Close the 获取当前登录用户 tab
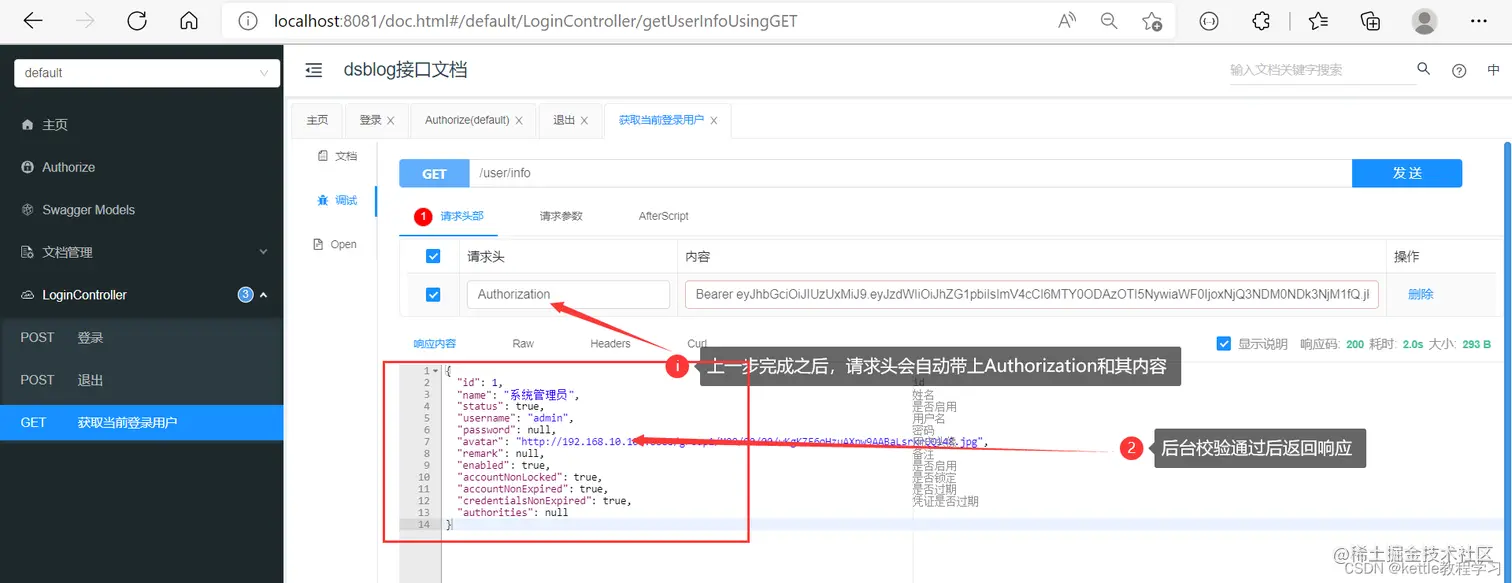This screenshot has width=1512, height=583. 713,120
